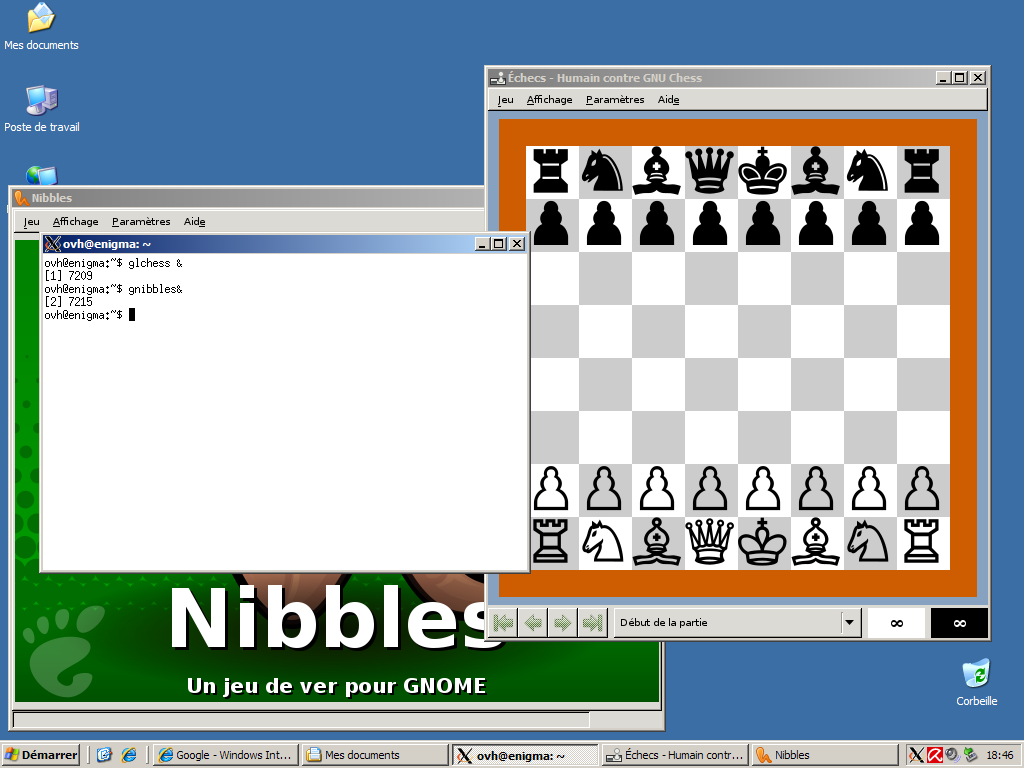The image size is (1024, 768).
Task: Open the Affichage menu in the Échecs window
Action: pyautogui.click(x=549, y=100)
